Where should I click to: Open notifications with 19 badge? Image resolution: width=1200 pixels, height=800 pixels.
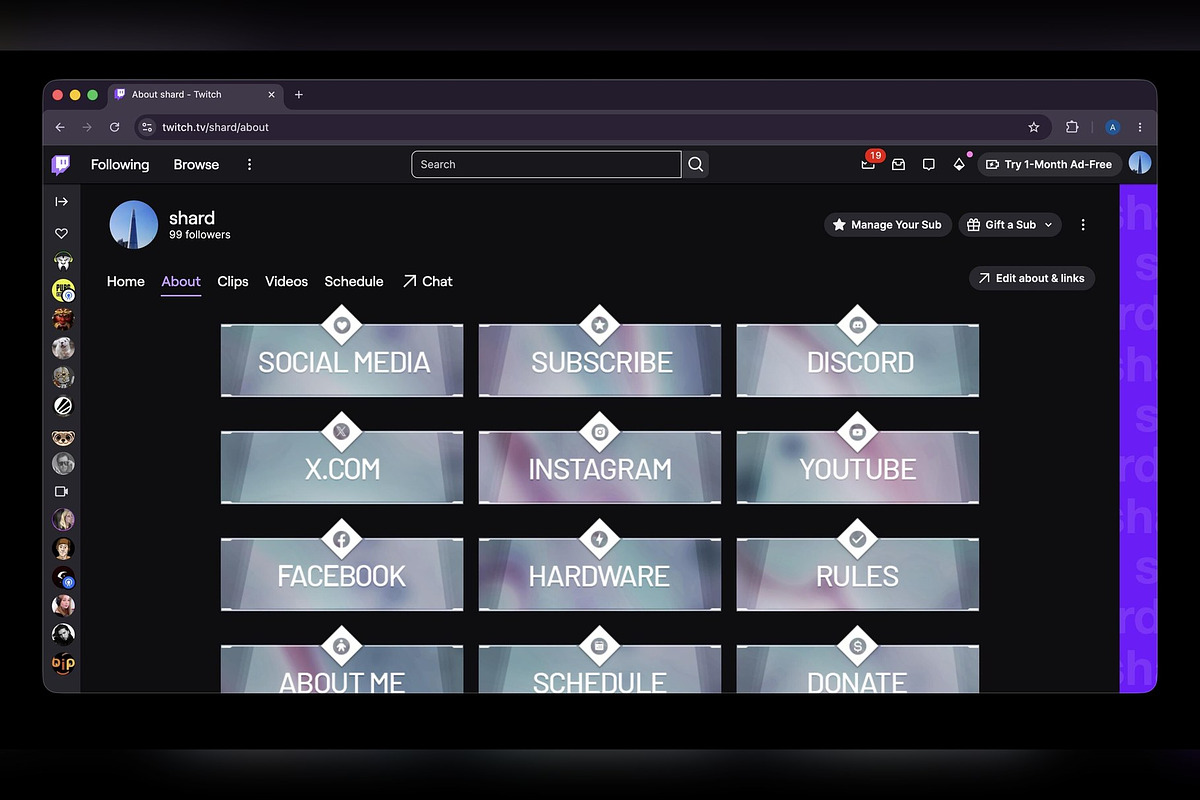[x=868, y=164]
